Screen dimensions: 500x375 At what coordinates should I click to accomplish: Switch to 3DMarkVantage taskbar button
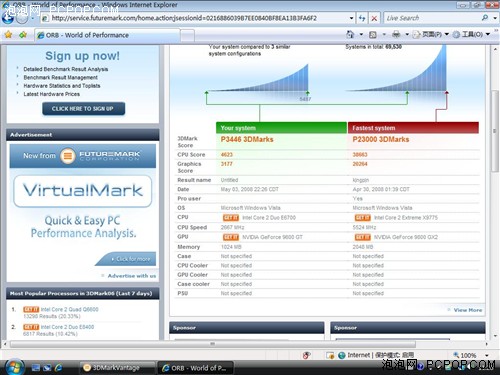tap(117, 368)
